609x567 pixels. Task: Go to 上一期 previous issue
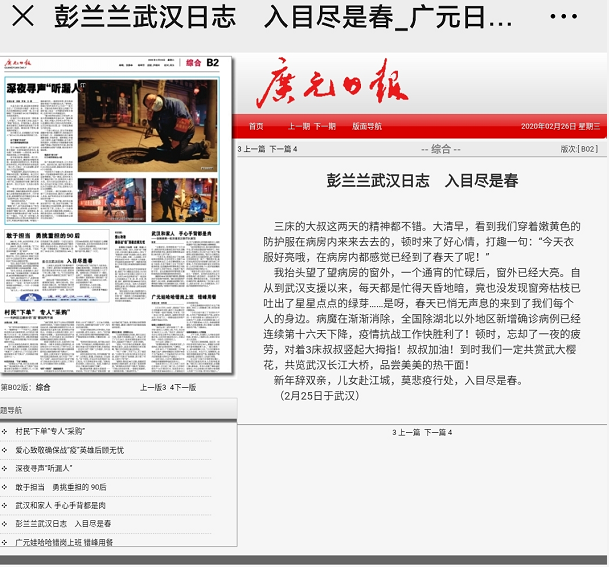coord(298,126)
